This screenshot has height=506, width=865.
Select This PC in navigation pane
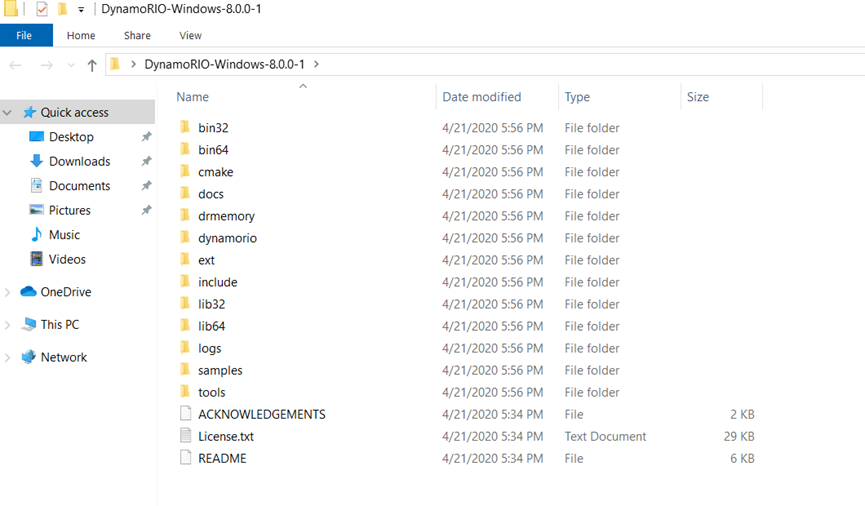point(60,324)
